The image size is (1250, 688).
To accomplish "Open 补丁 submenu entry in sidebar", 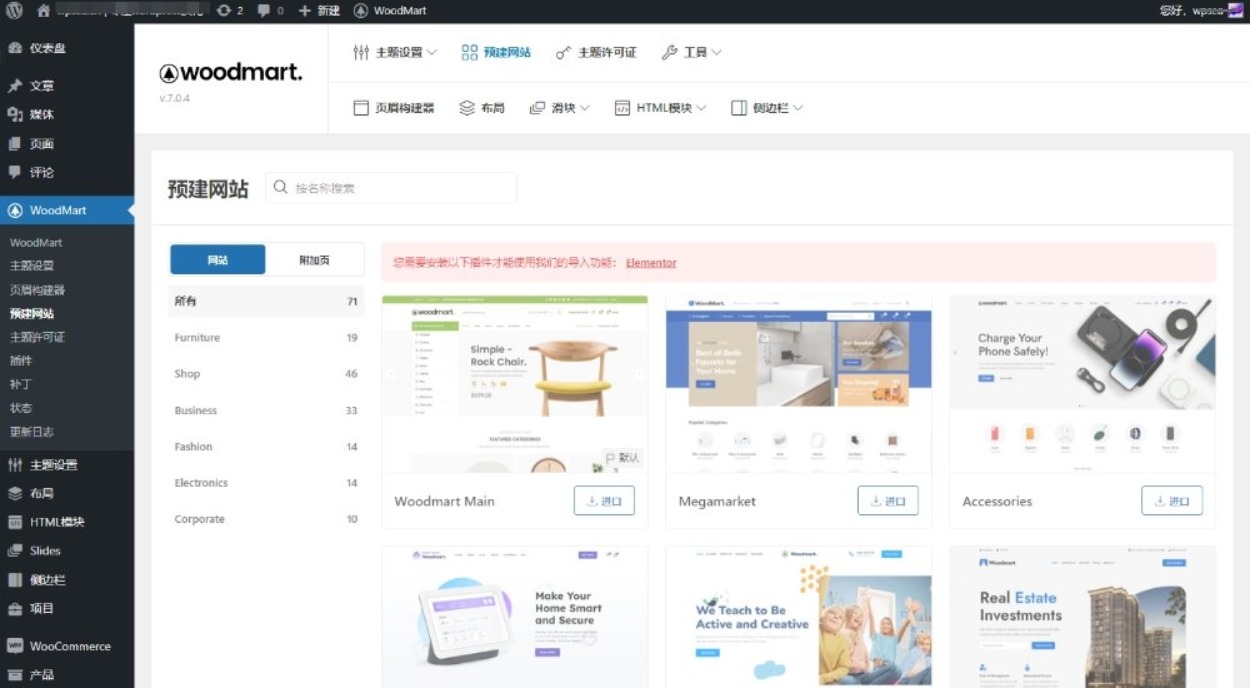I will (21, 384).
